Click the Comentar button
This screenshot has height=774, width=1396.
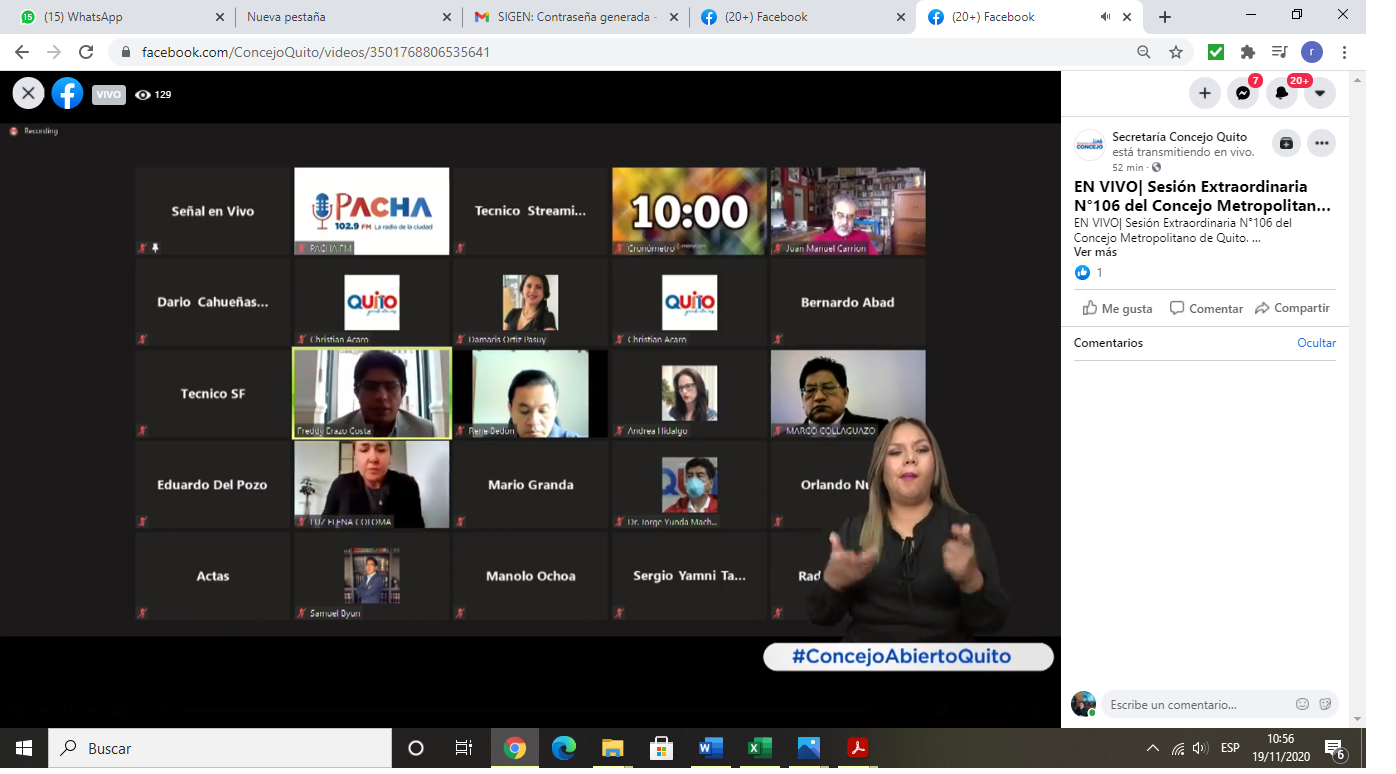click(1206, 308)
